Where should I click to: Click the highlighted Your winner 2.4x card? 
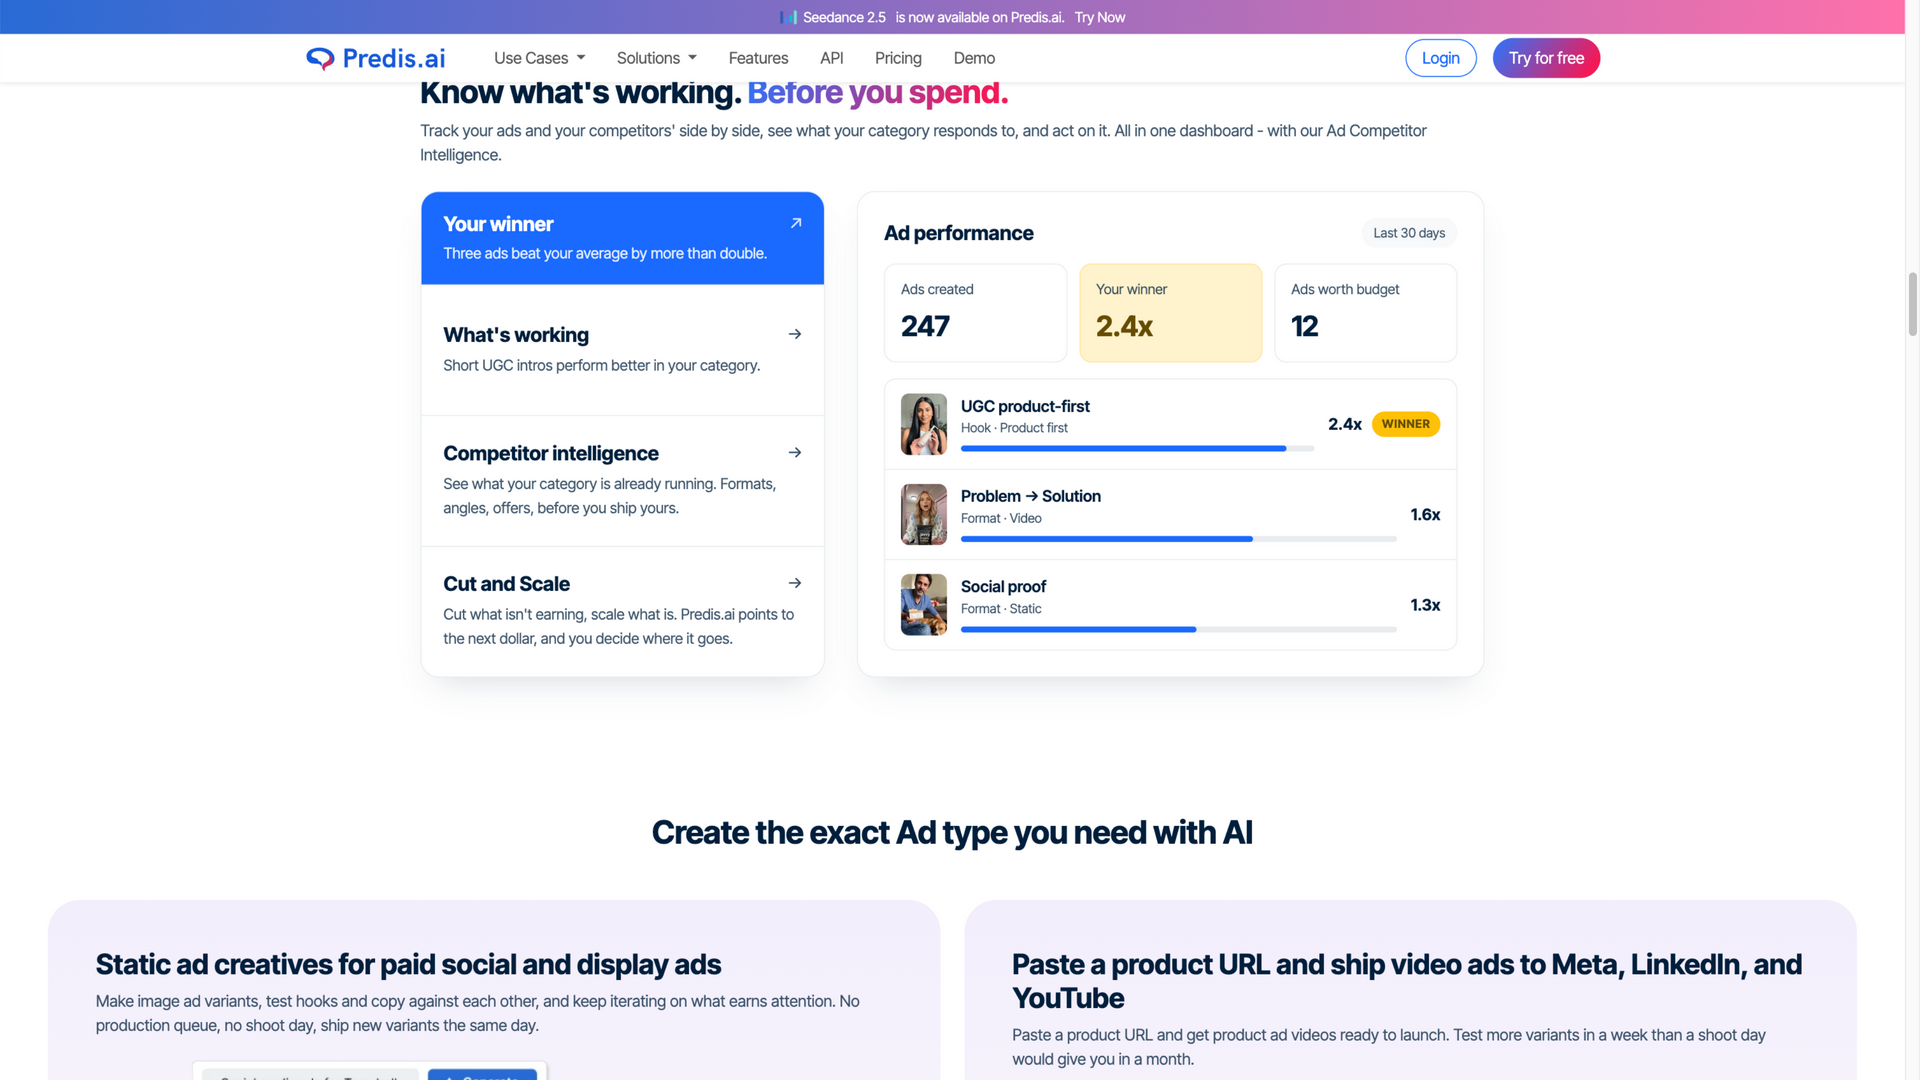[x=1170, y=313]
